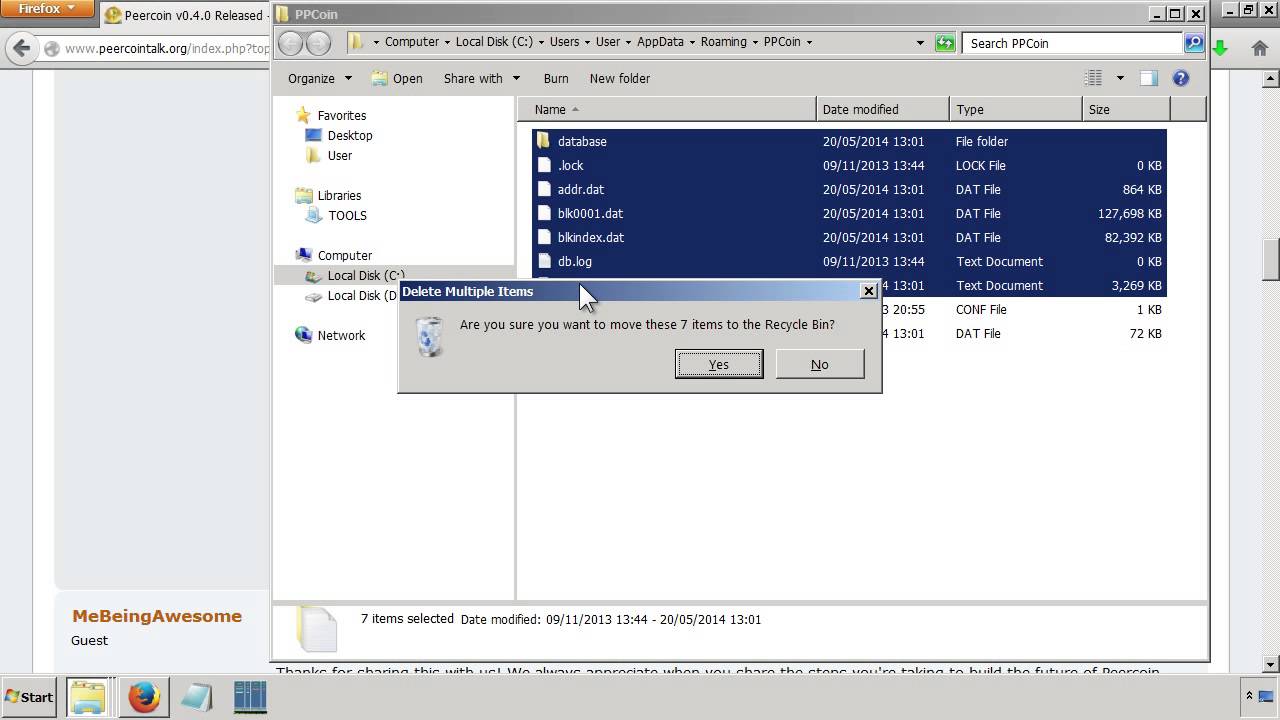Sort by the Name column header
The height and width of the screenshot is (720, 1280).
(667, 109)
